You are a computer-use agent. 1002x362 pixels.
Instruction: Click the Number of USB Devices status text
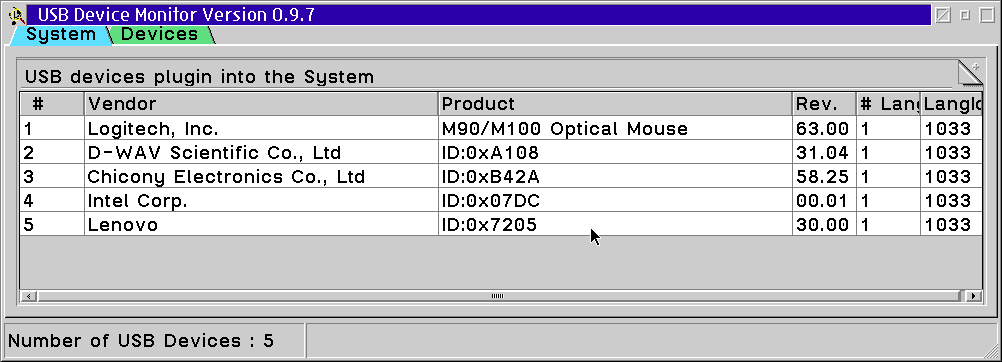click(141, 340)
